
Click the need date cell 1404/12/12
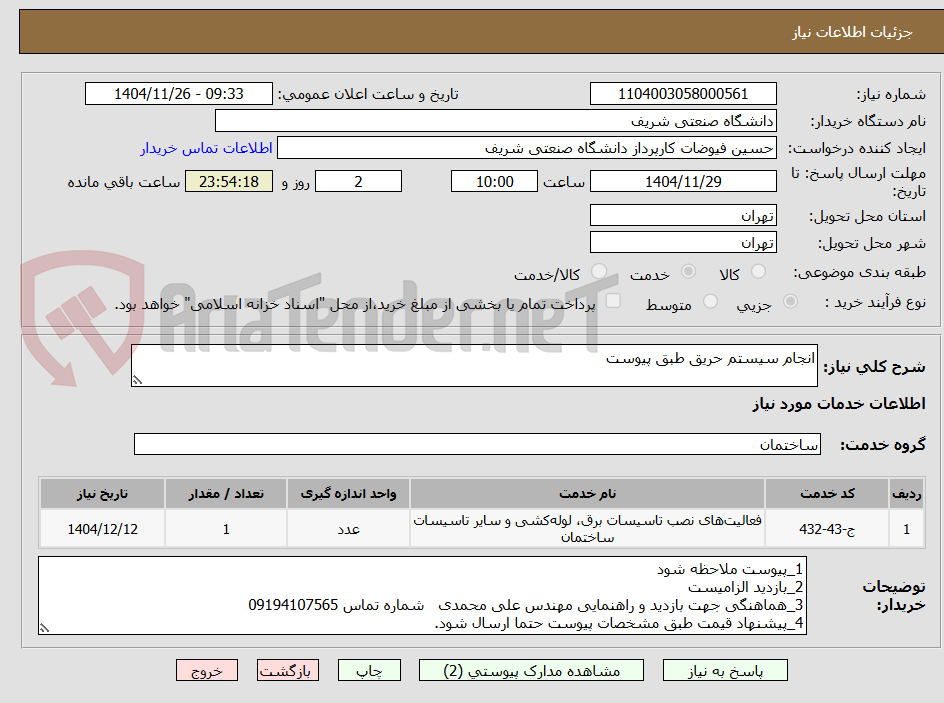102,529
